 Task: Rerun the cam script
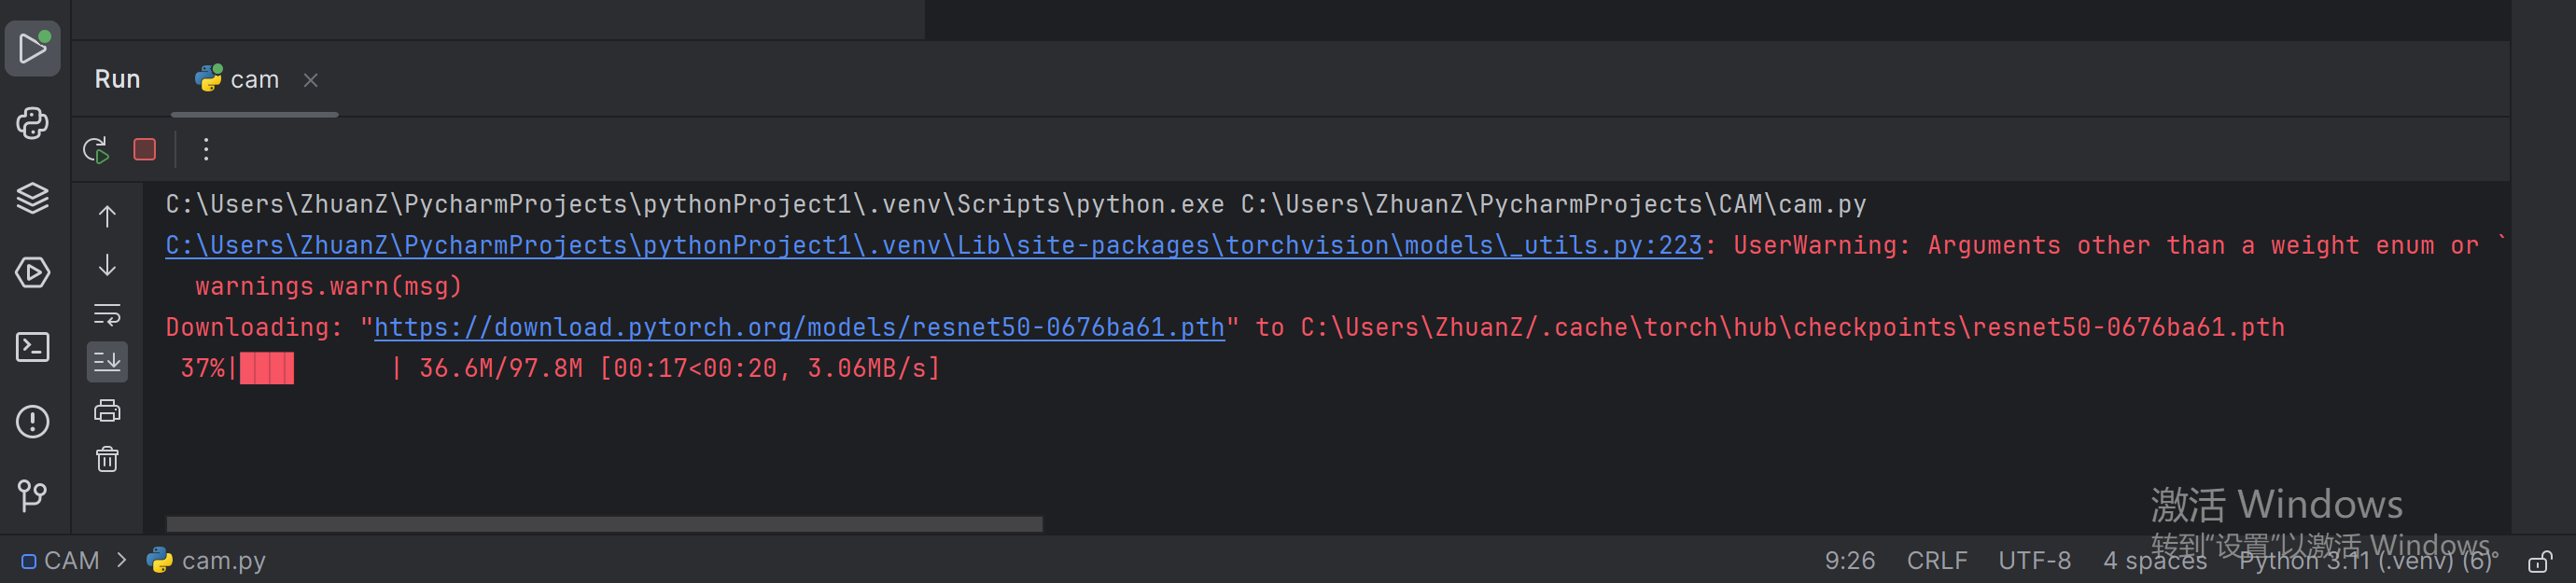[x=96, y=150]
